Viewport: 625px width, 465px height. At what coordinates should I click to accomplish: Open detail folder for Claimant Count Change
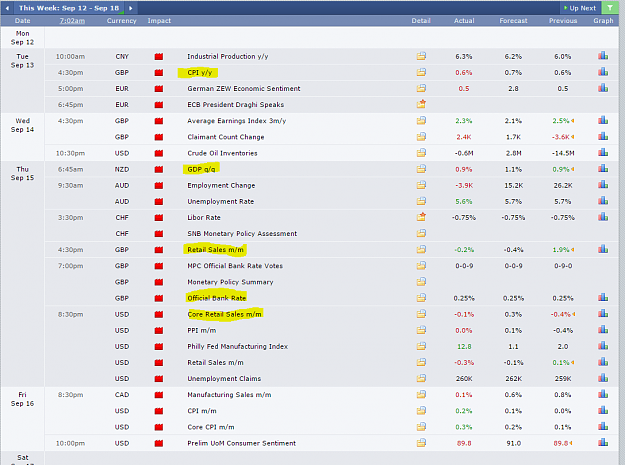[x=421, y=137]
